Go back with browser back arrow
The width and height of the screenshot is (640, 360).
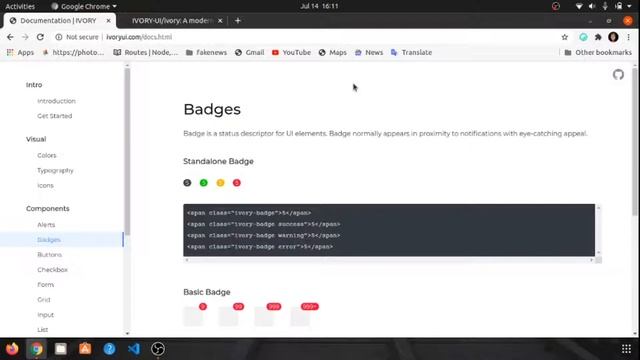[10, 37]
